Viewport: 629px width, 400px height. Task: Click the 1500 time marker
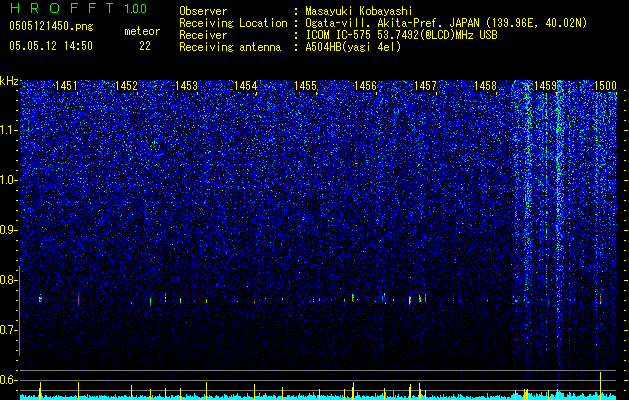(x=605, y=86)
